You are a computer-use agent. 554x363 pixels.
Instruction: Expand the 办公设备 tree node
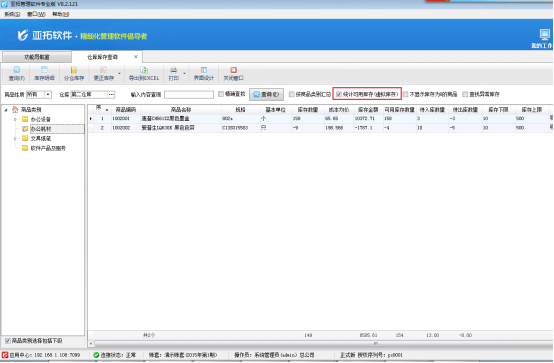[x=15, y=119]
